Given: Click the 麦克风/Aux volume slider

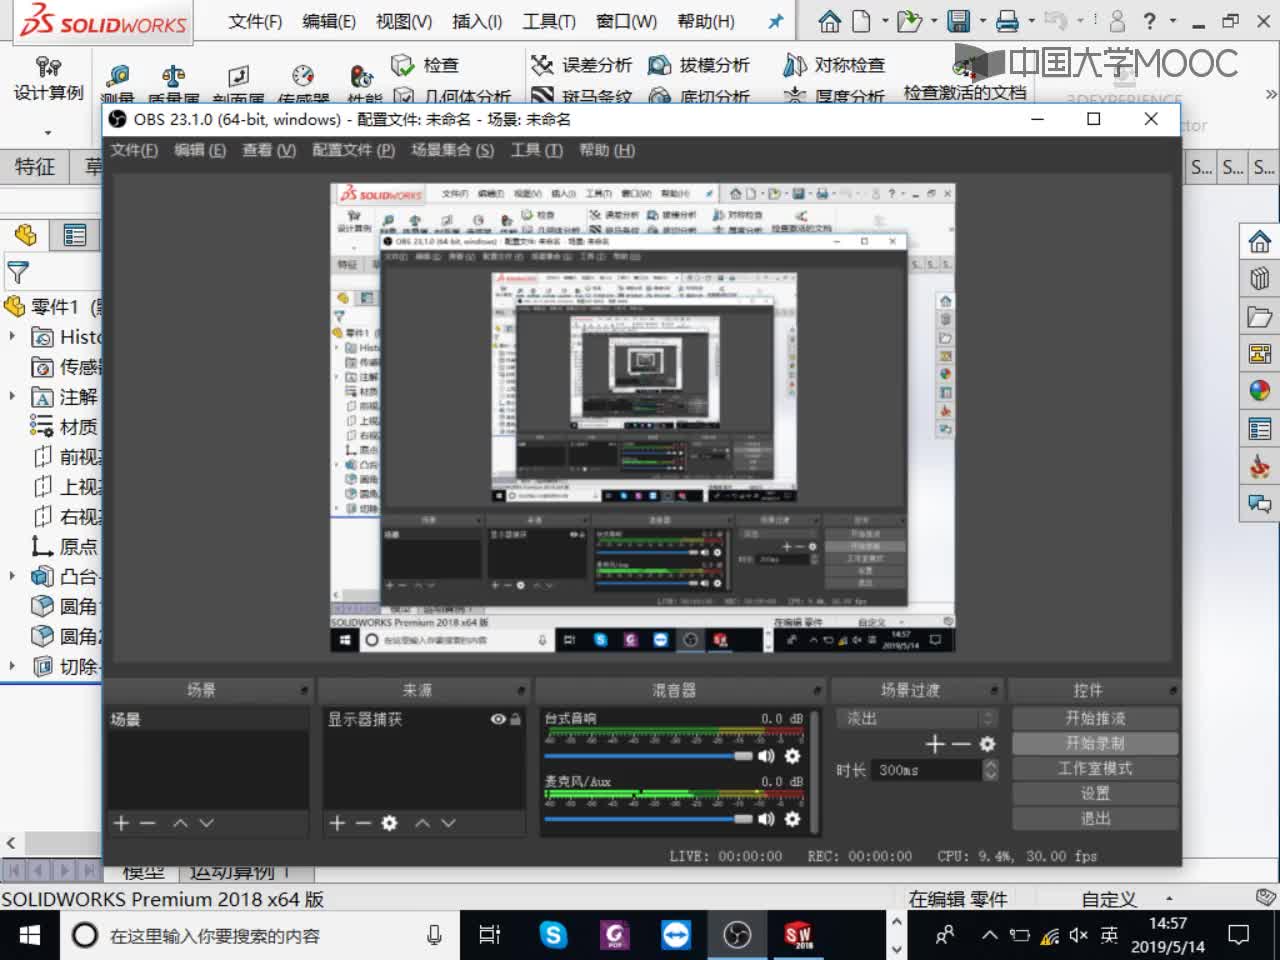Looking at the screenshot, I should click(648, 819).
